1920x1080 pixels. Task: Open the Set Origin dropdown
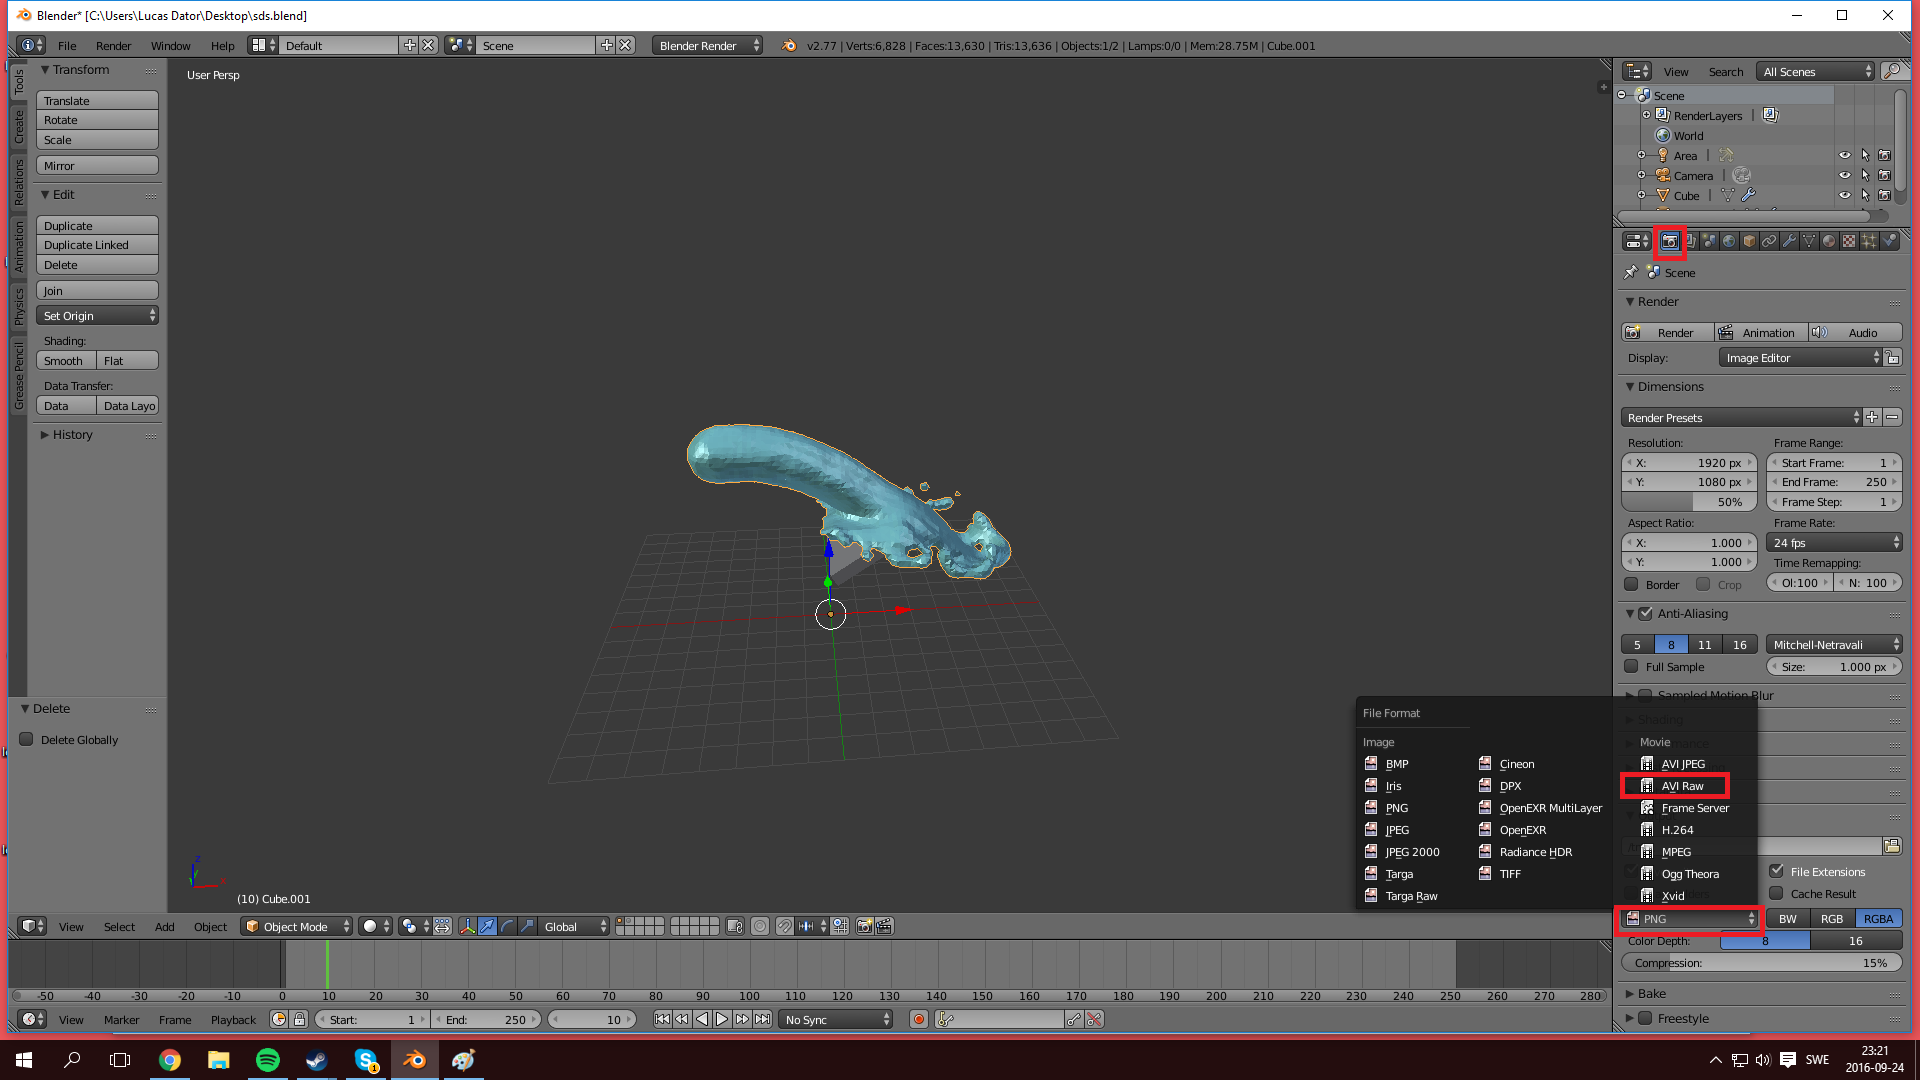[x=98, y=315]
